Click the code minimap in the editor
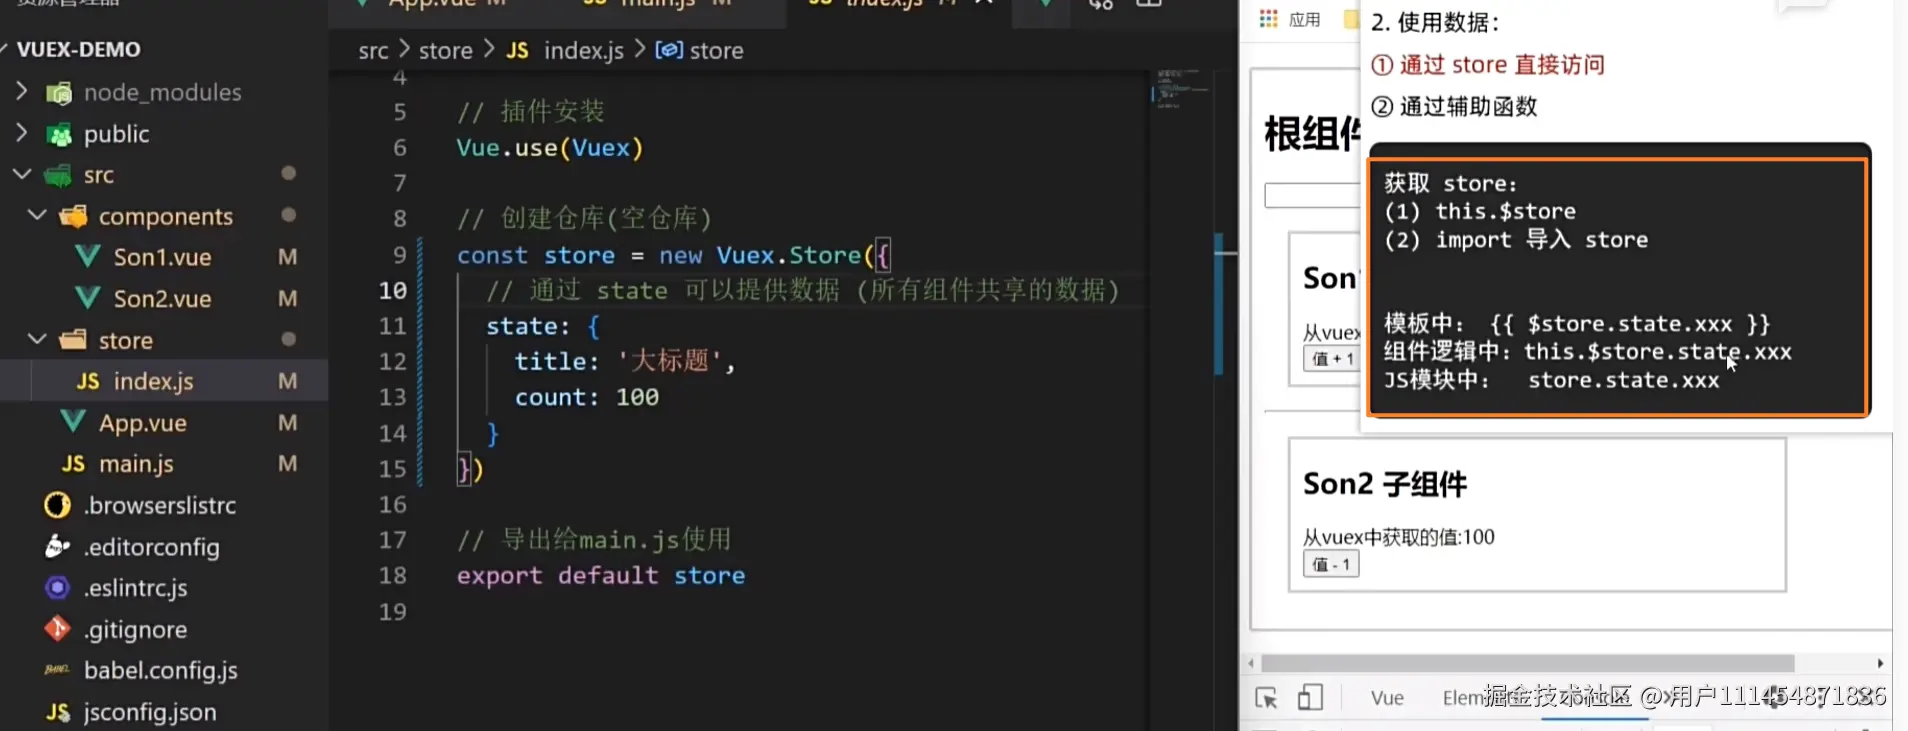Image resolution: width=1908 pixels, height=731 pixels. coord(1180,89)
